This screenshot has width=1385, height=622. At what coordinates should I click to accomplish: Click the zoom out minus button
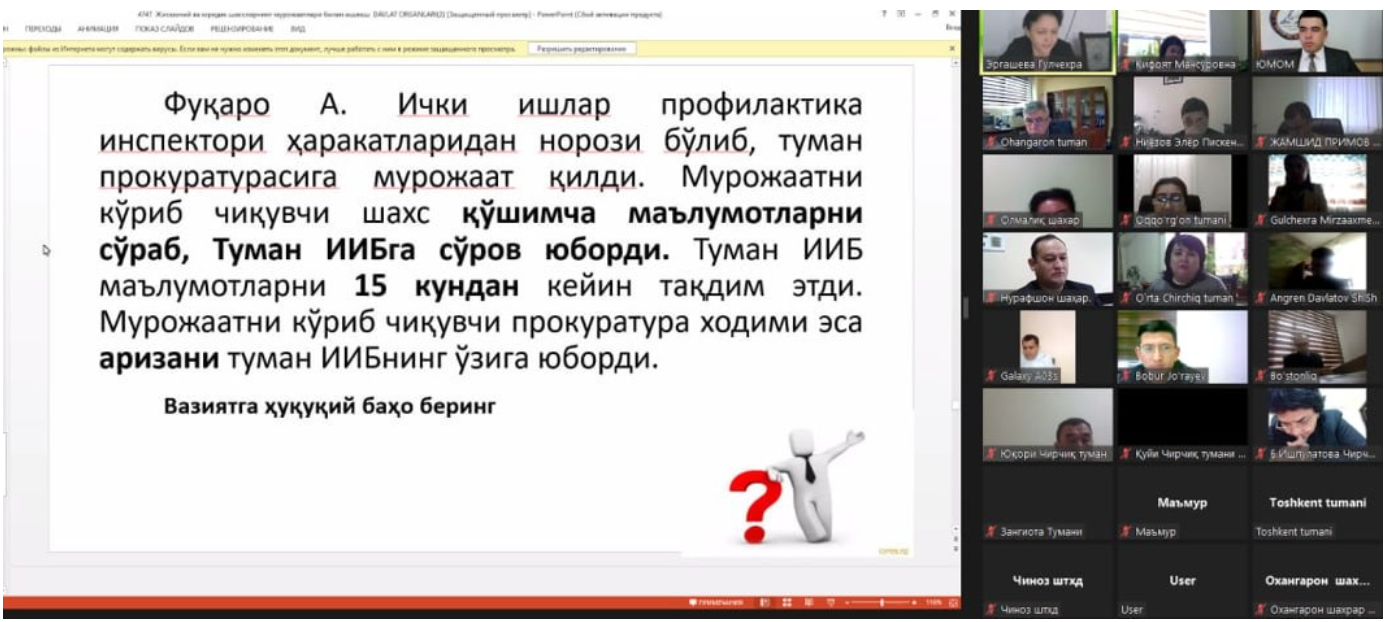click(848, 603)
